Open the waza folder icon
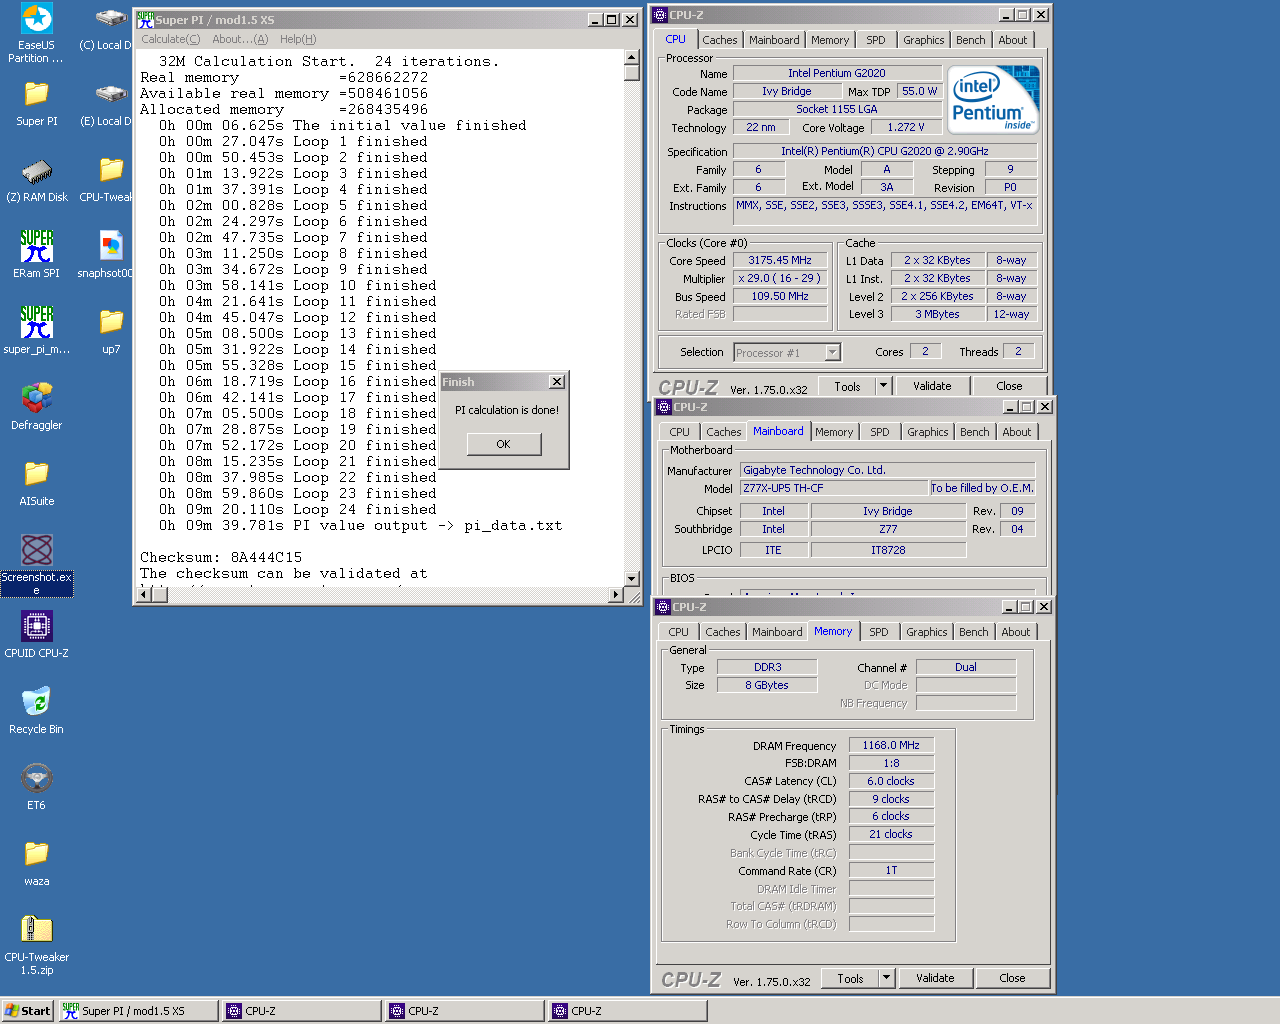The height and width of the screenshot is (1024, 1280). [x=37, y=855]
